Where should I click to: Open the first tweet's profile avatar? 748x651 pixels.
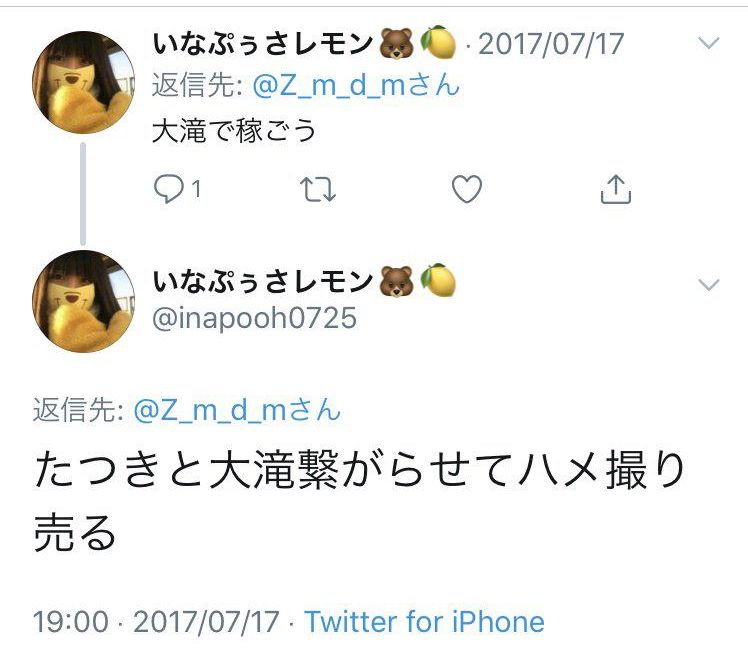coord(84,82)
